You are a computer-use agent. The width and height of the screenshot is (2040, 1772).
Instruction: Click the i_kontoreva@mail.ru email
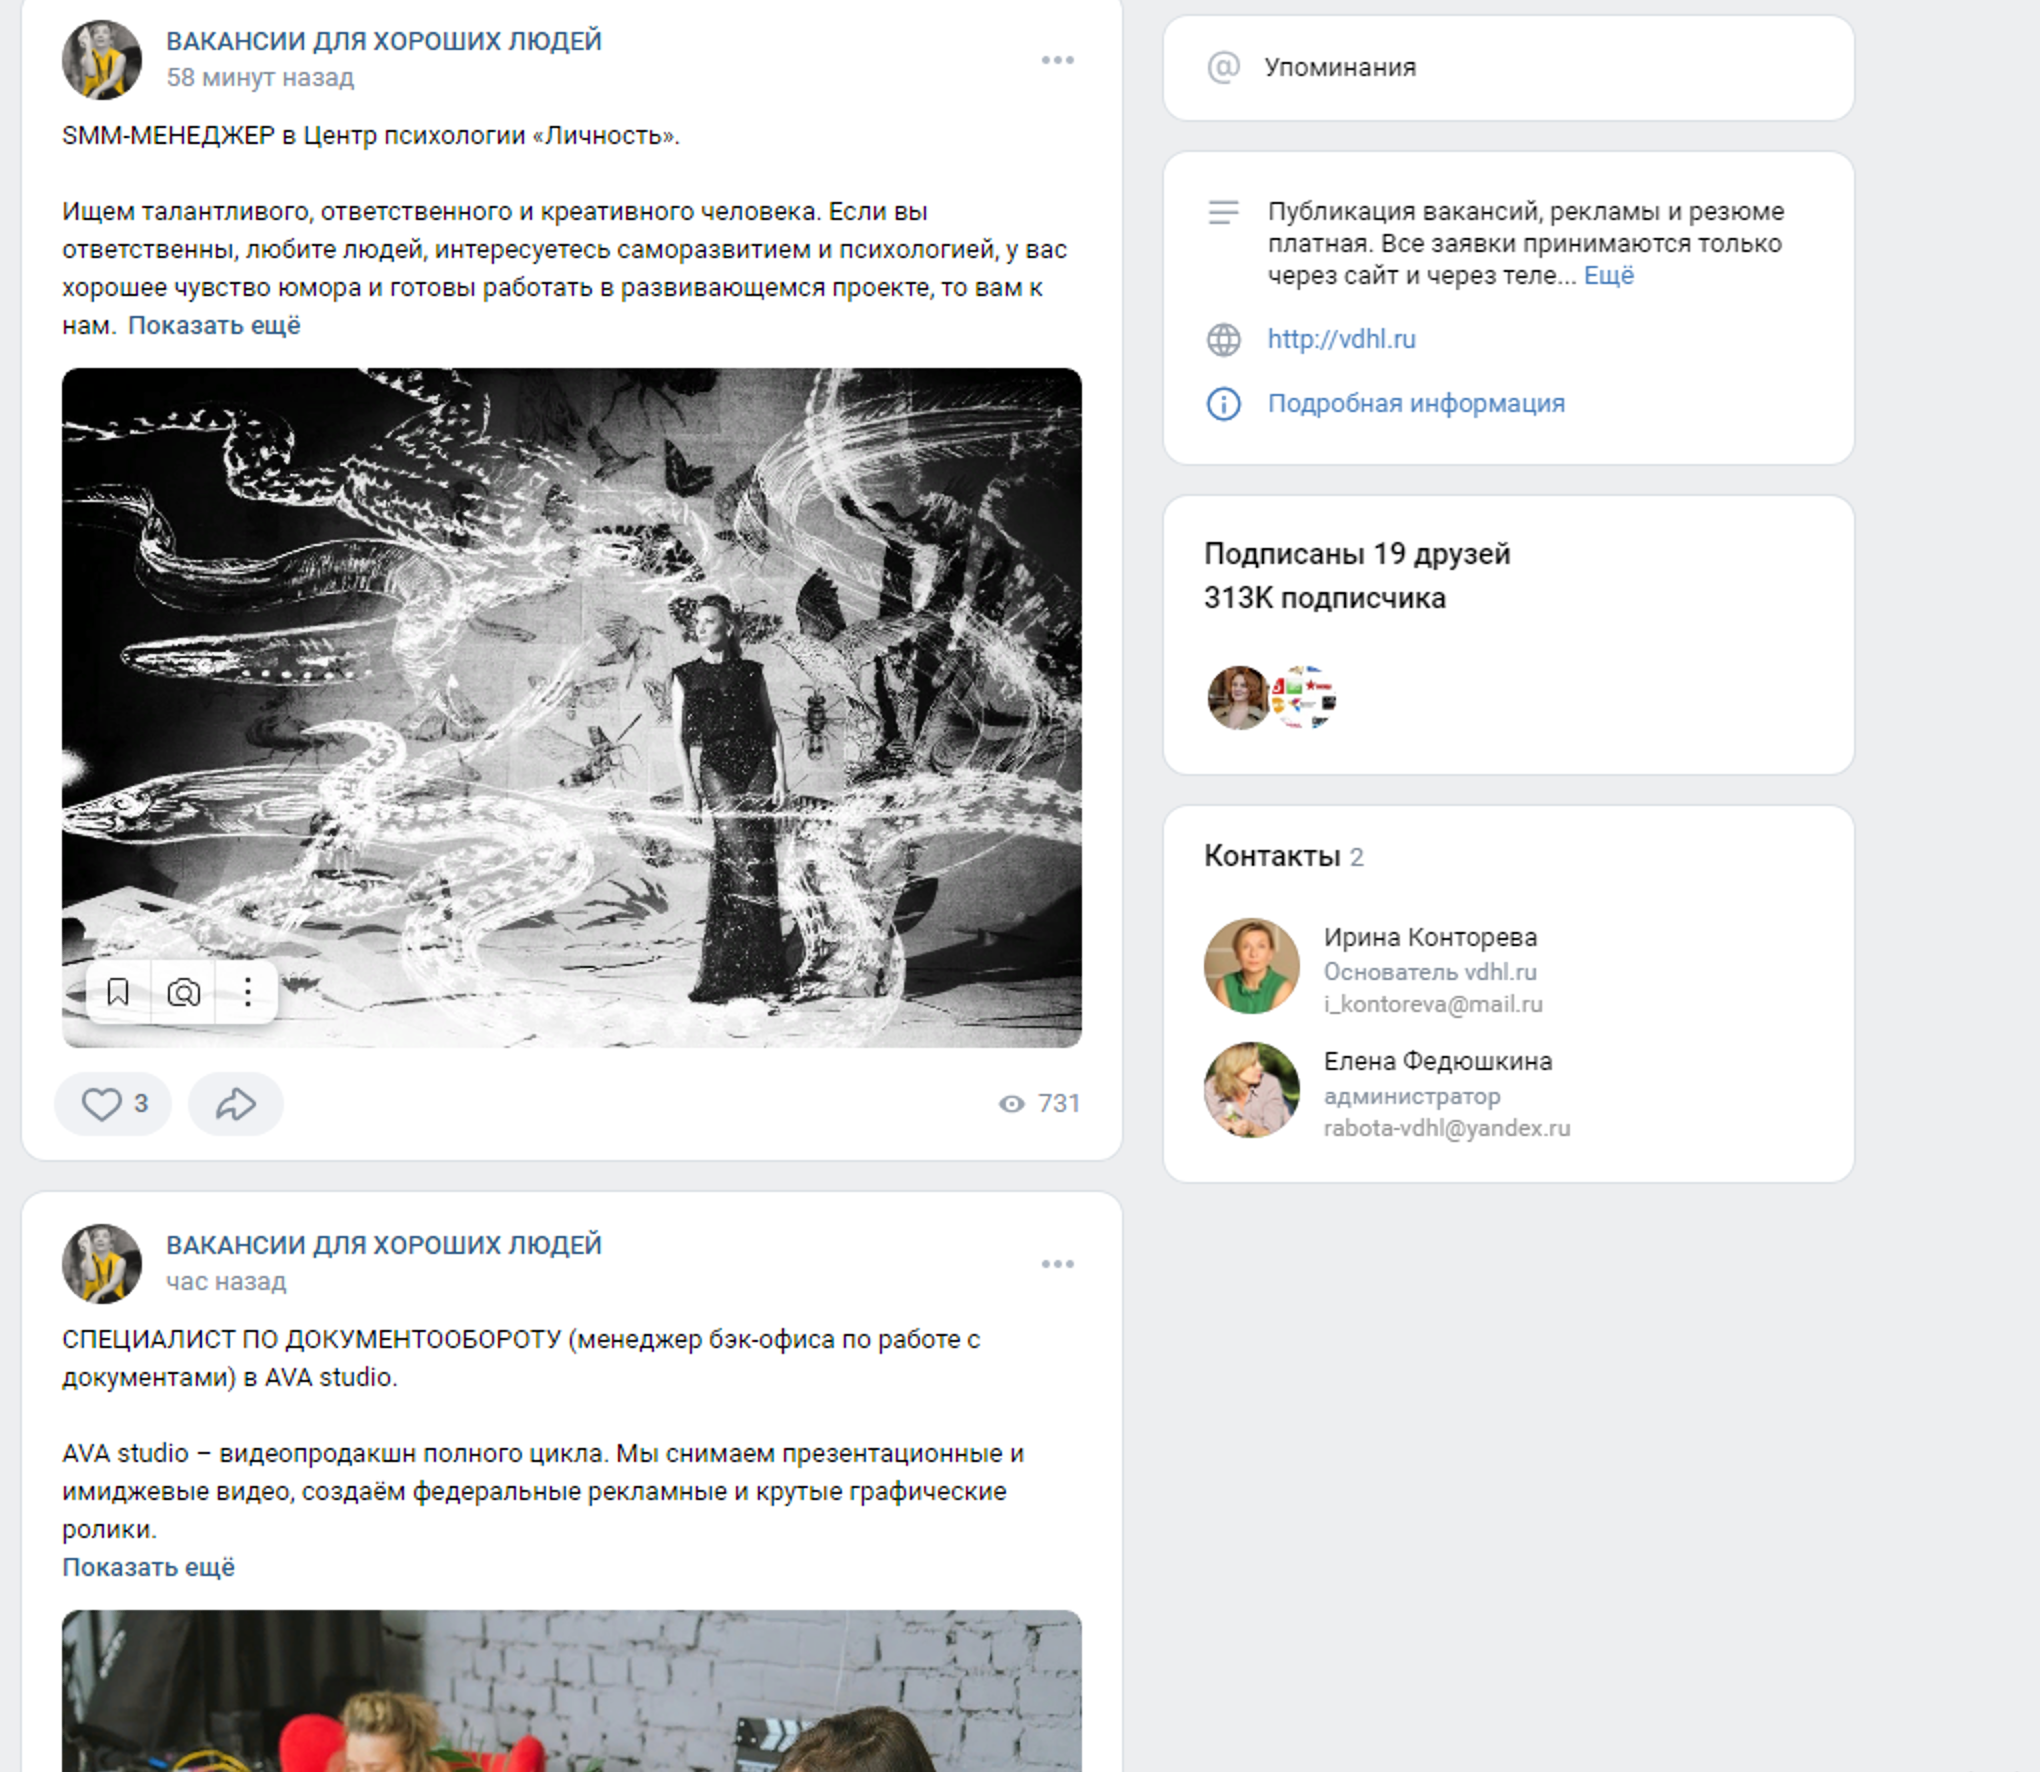[x=1433, y=1004]
